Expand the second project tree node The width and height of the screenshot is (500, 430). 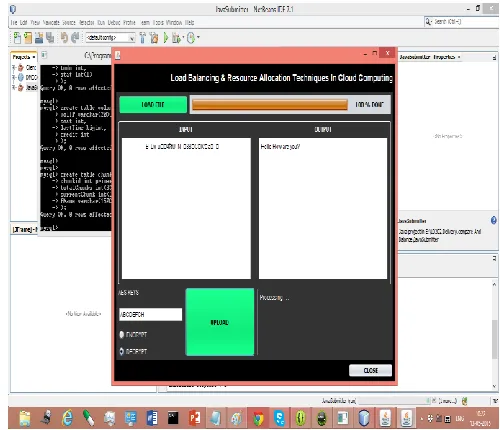(14, 78)
